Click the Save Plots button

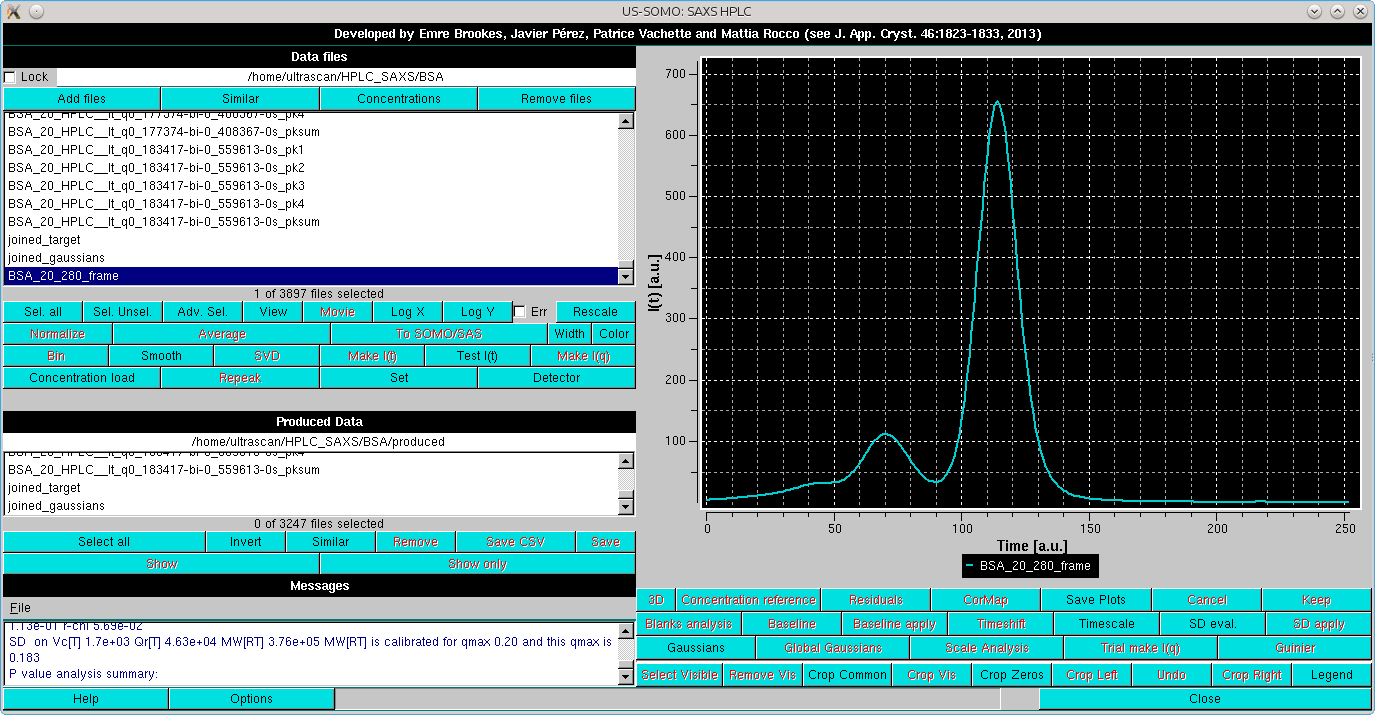click(1095, 600)
